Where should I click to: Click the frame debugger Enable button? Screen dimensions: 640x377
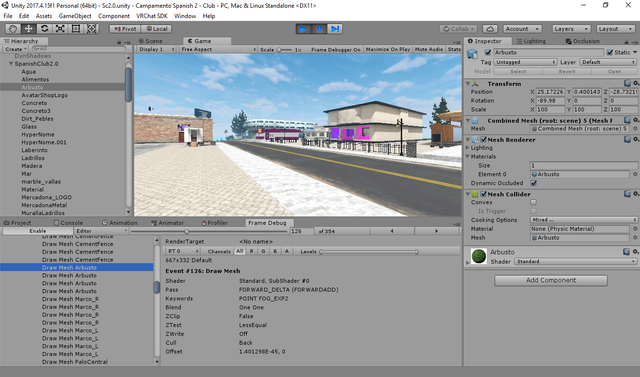[37, 231]
